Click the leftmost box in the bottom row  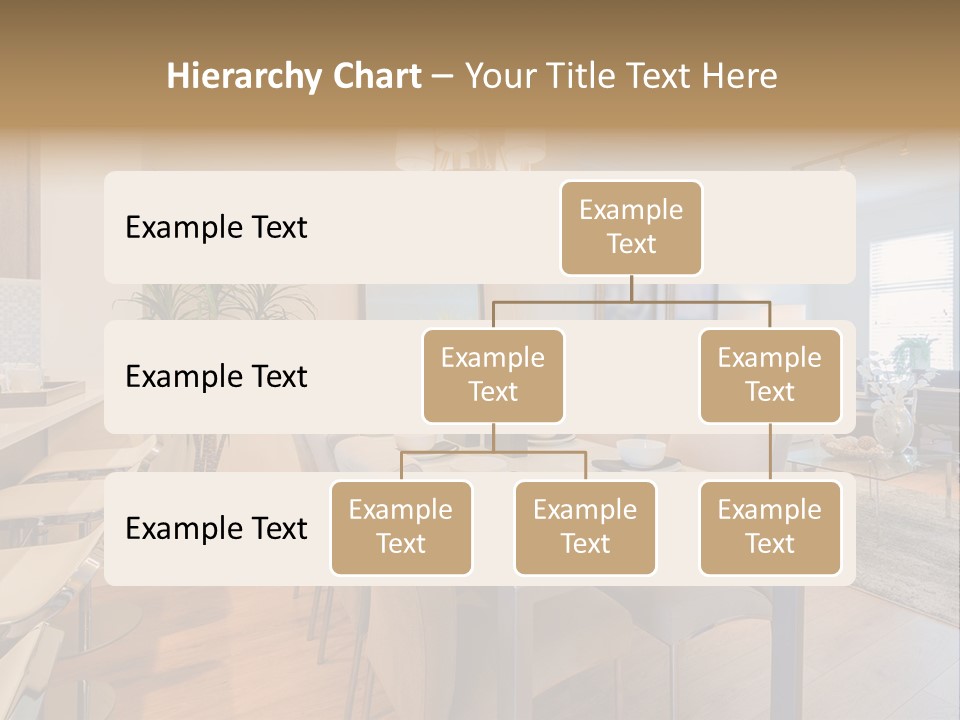[401, 527]
